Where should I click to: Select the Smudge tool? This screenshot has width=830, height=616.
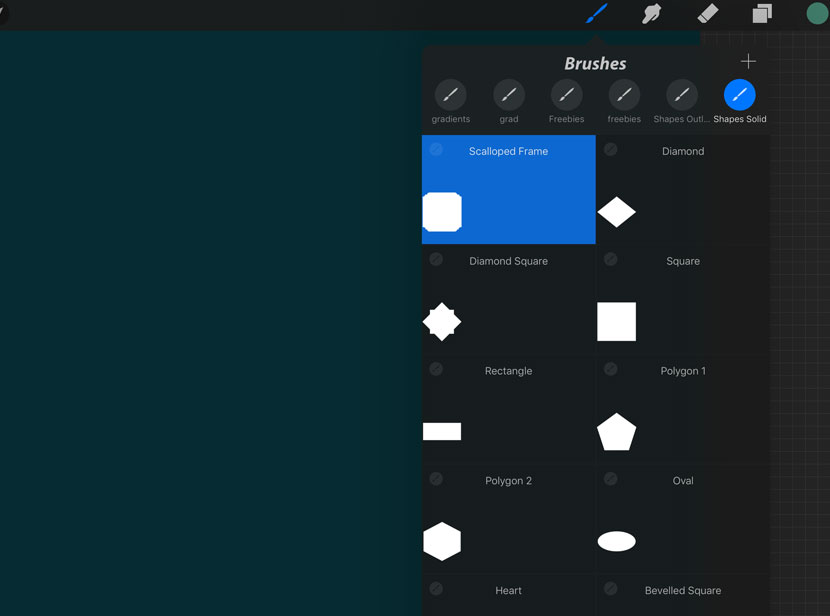point(651,14)
